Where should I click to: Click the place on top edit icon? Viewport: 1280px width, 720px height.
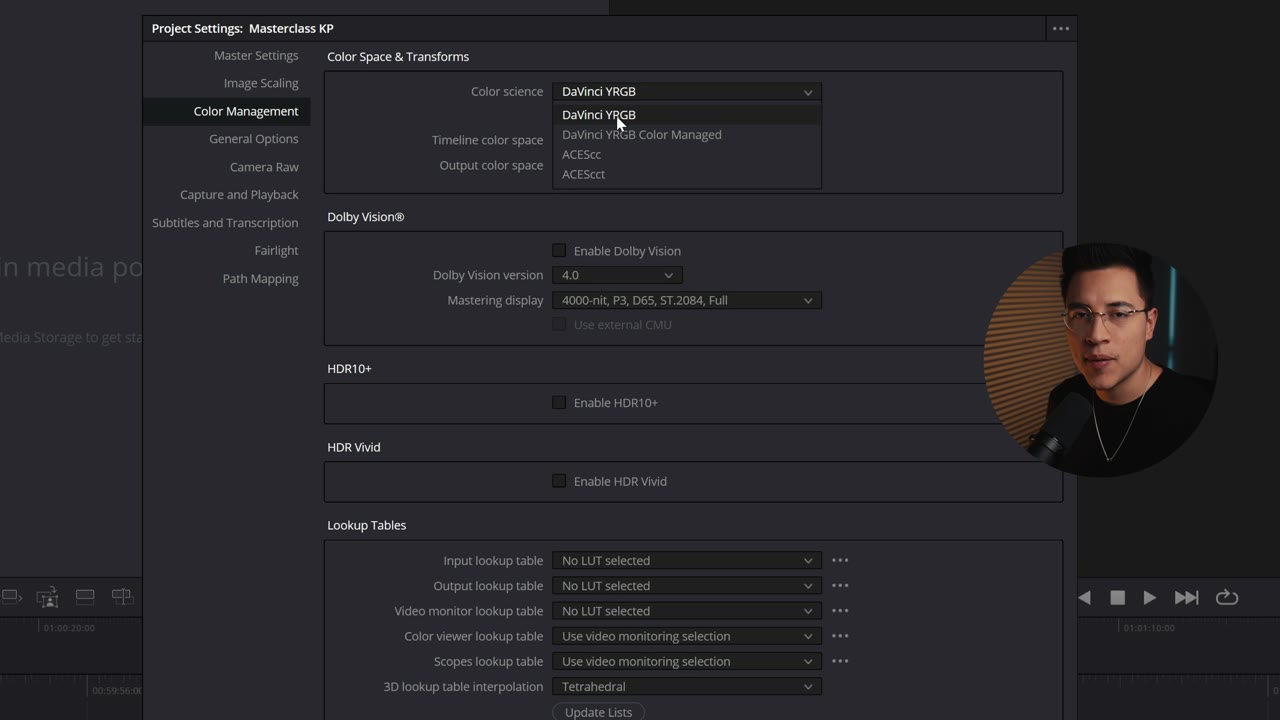pyautogui.click(x=85, y=597)
